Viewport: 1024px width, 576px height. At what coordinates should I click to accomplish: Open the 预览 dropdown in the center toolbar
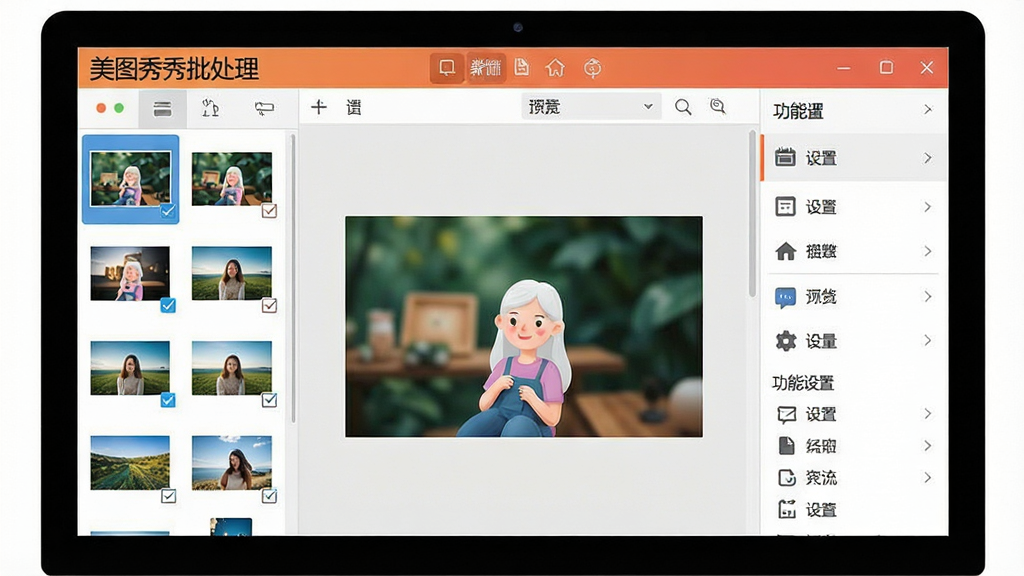click(x=591, y=106)
